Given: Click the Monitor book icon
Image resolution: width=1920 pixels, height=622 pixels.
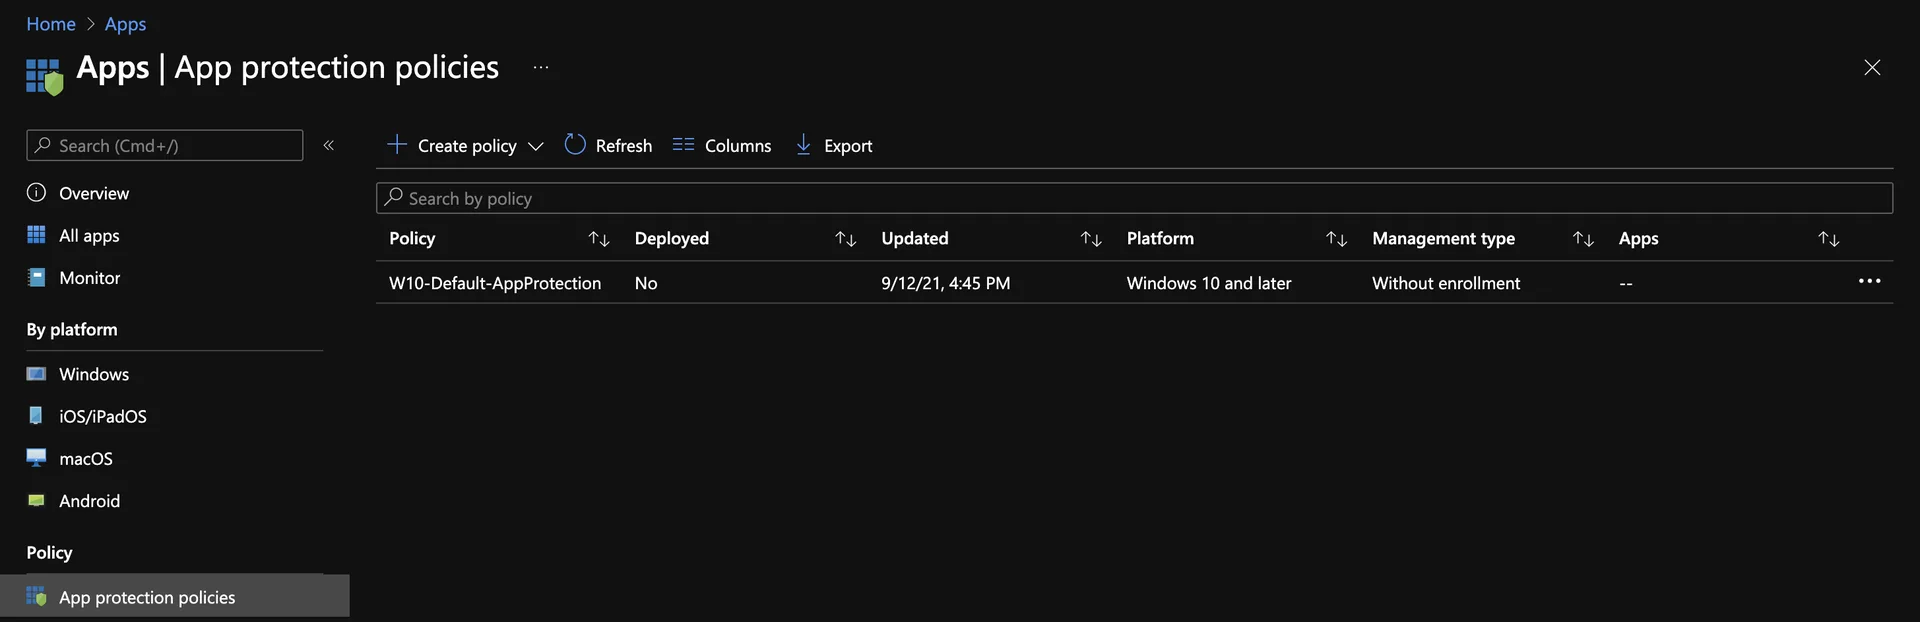Looking at the screenshot, I should click(x=36, y=277).
